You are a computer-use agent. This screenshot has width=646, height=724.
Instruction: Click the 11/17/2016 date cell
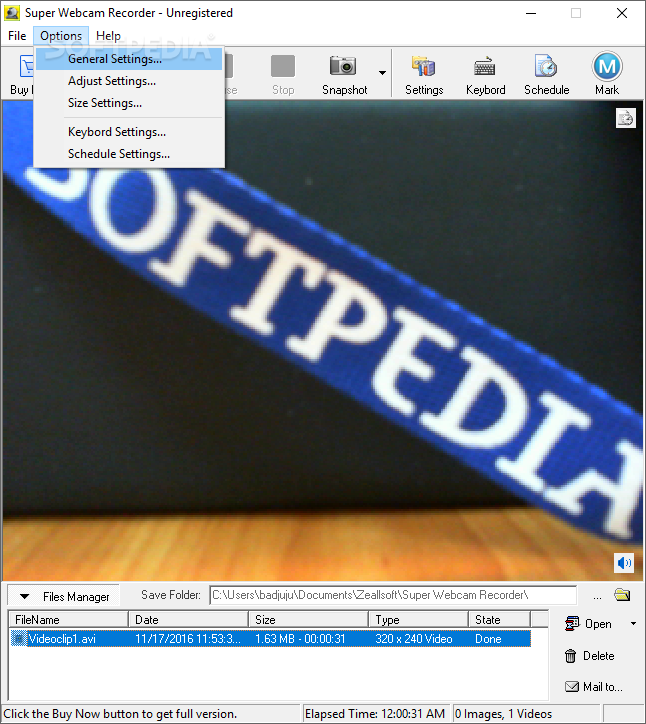click(187, 639)
